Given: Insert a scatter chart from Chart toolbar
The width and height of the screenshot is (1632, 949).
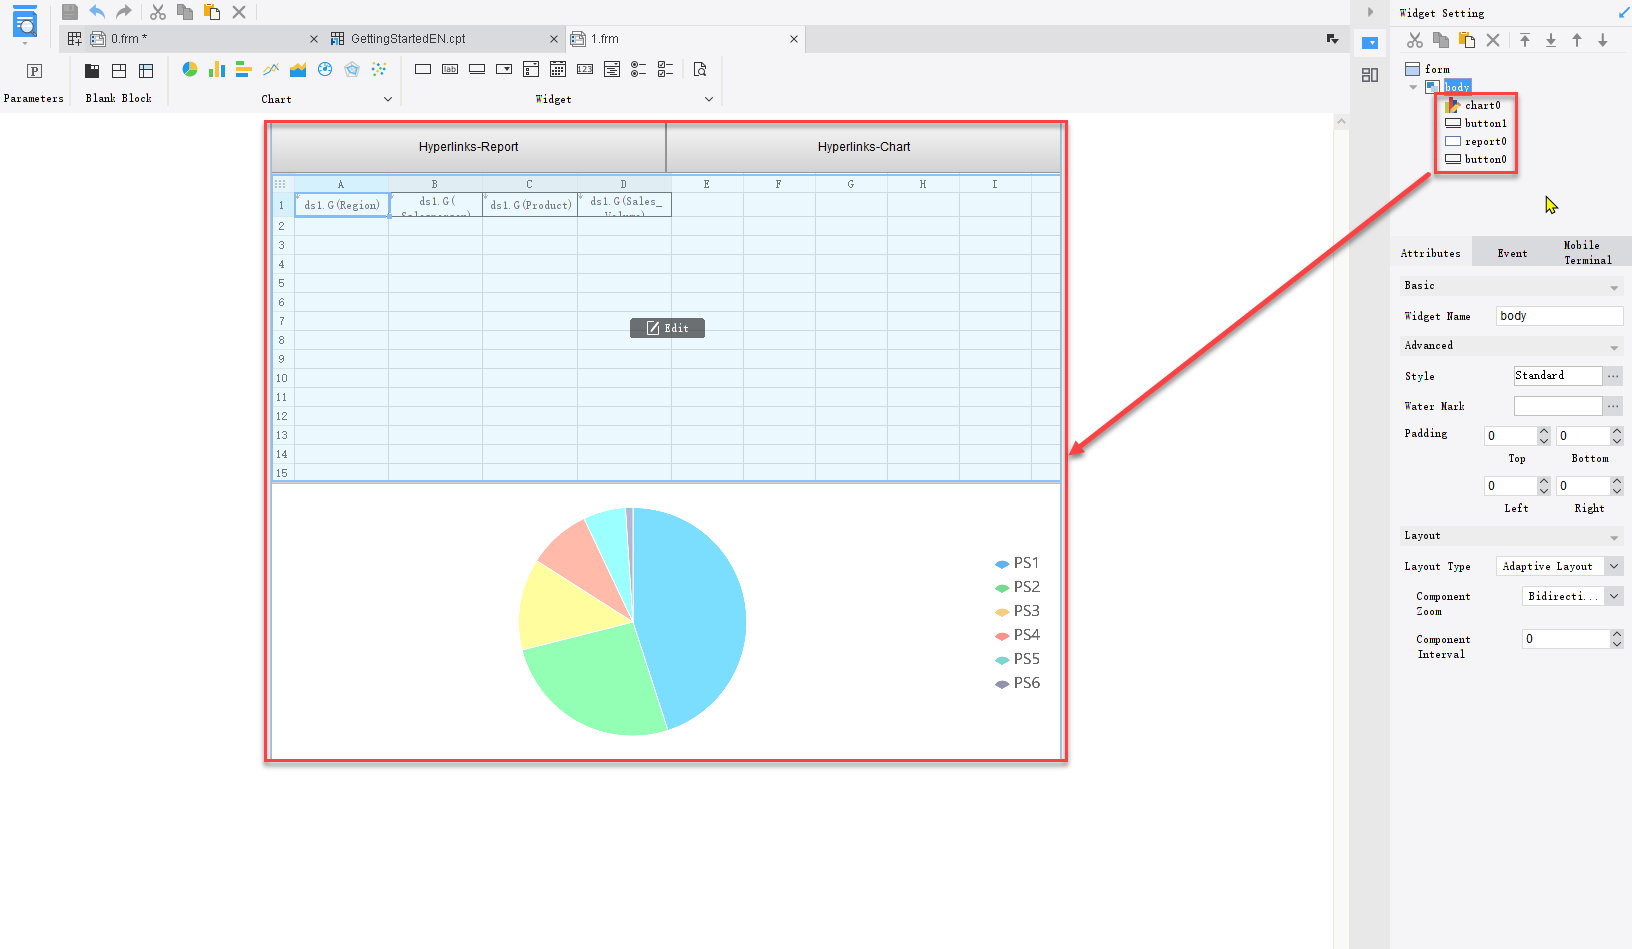Looking at the screenshot, I should (379, 69).
